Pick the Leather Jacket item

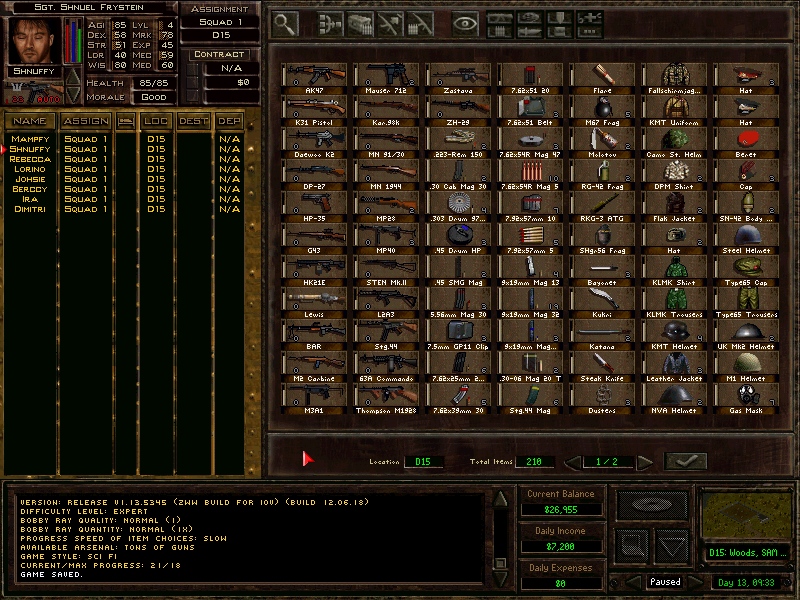pos(674,367)
